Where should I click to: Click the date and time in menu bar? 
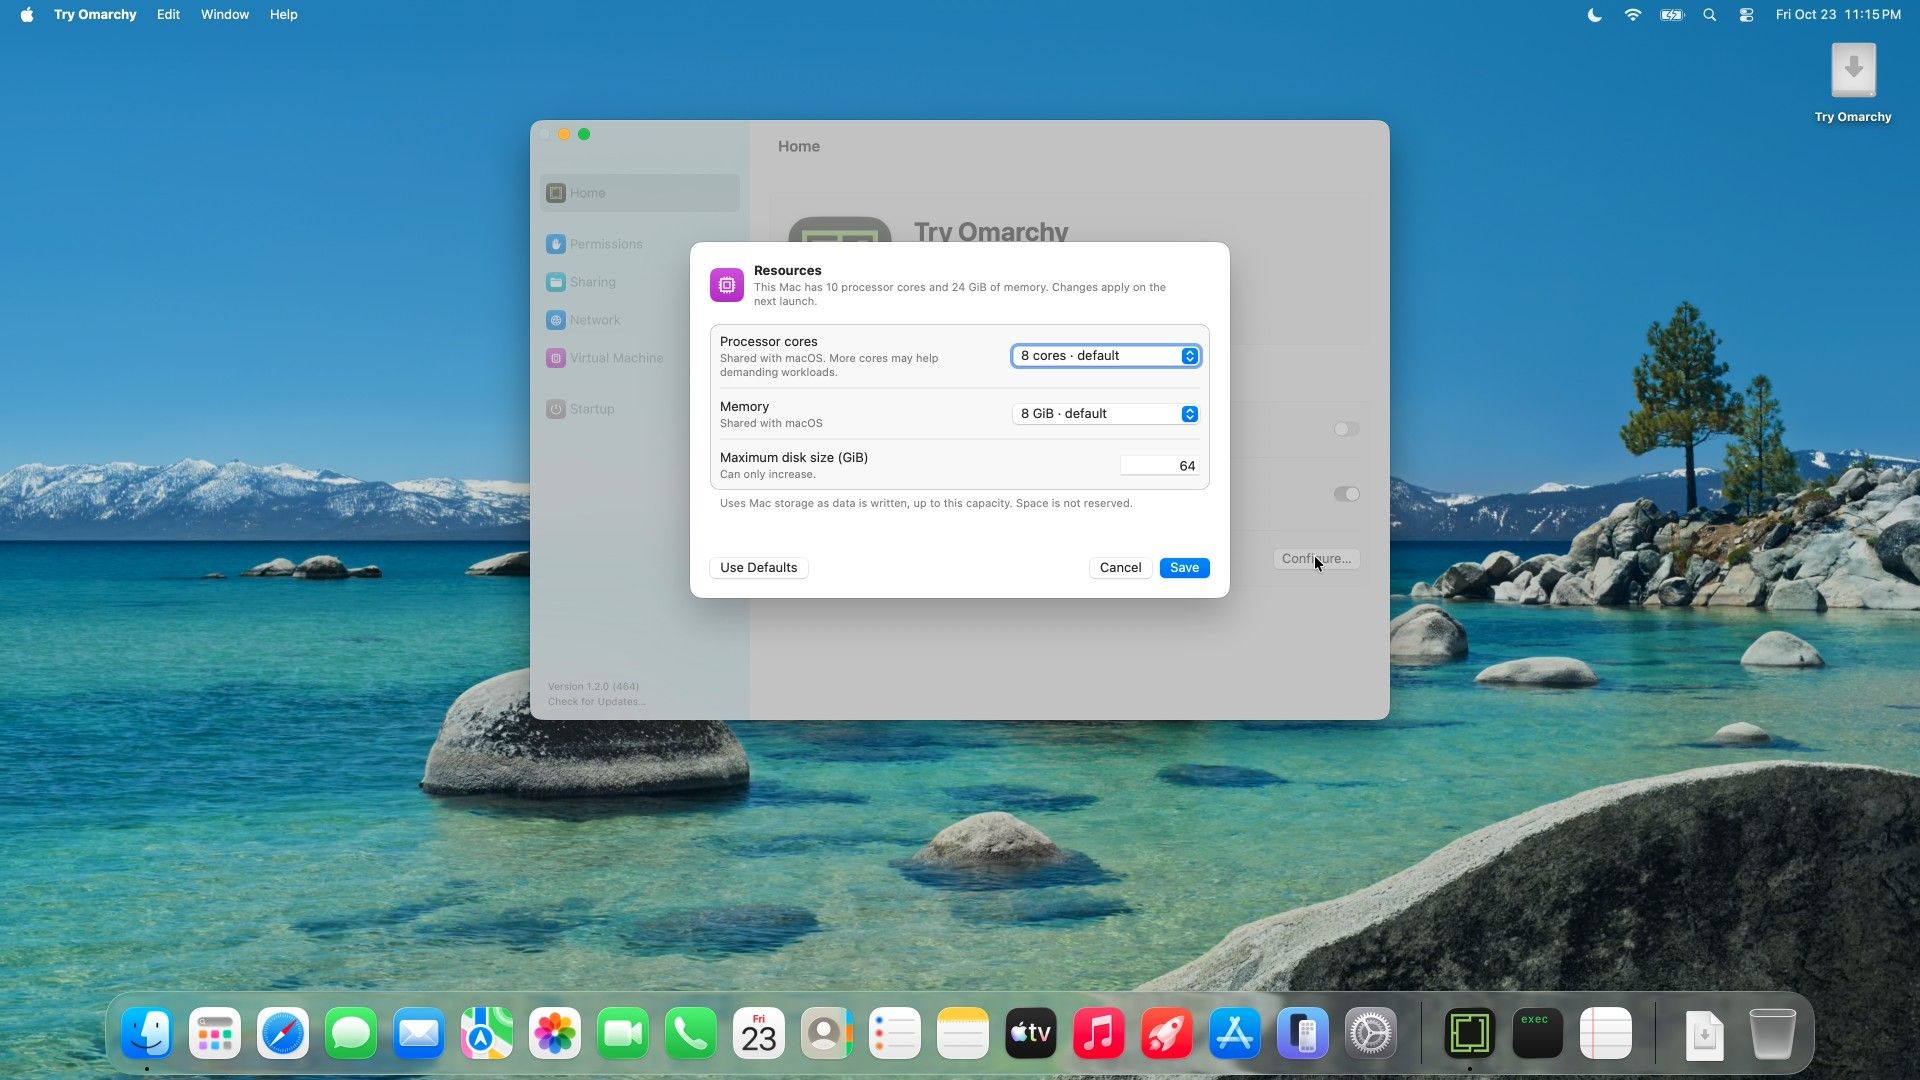click(1838, 15)
